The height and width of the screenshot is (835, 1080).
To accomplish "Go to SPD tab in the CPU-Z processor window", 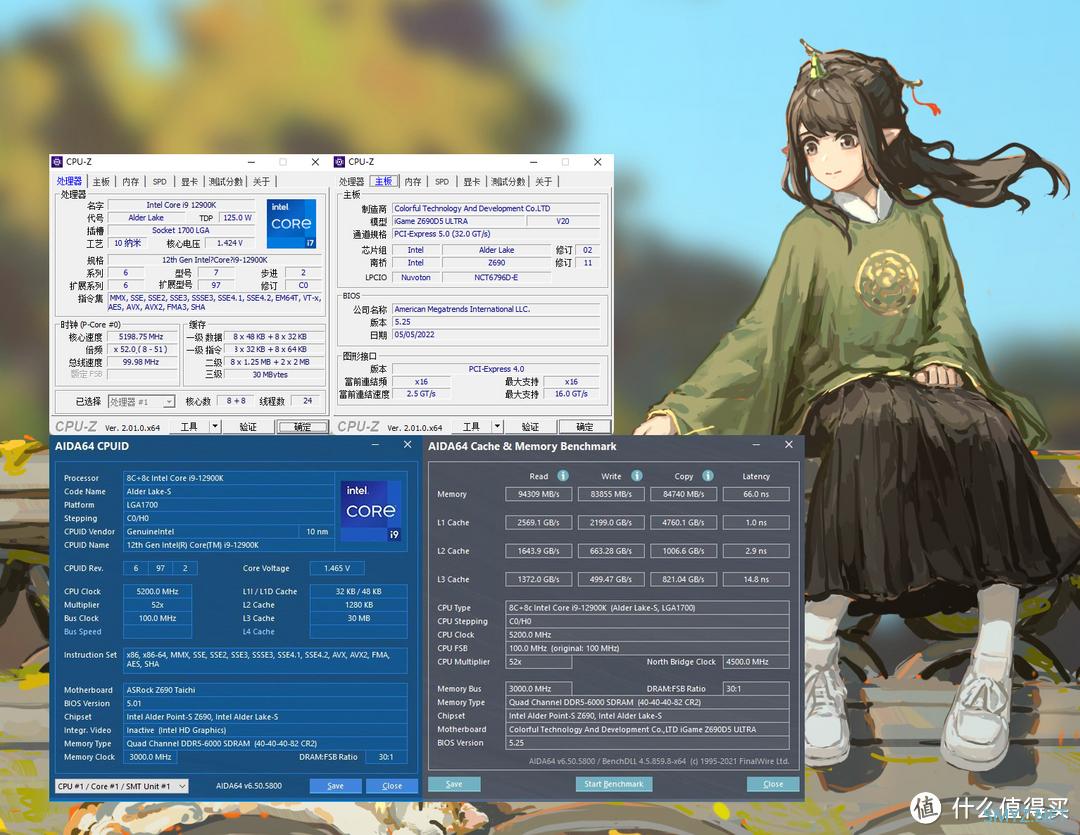I will tap(160, 181).
